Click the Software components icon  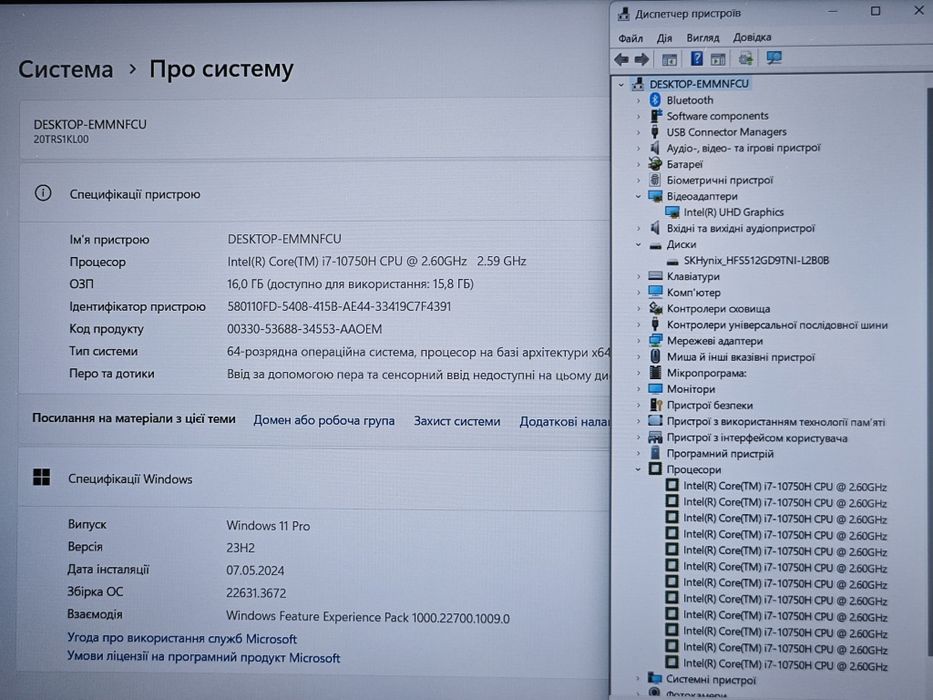[656, 115]
